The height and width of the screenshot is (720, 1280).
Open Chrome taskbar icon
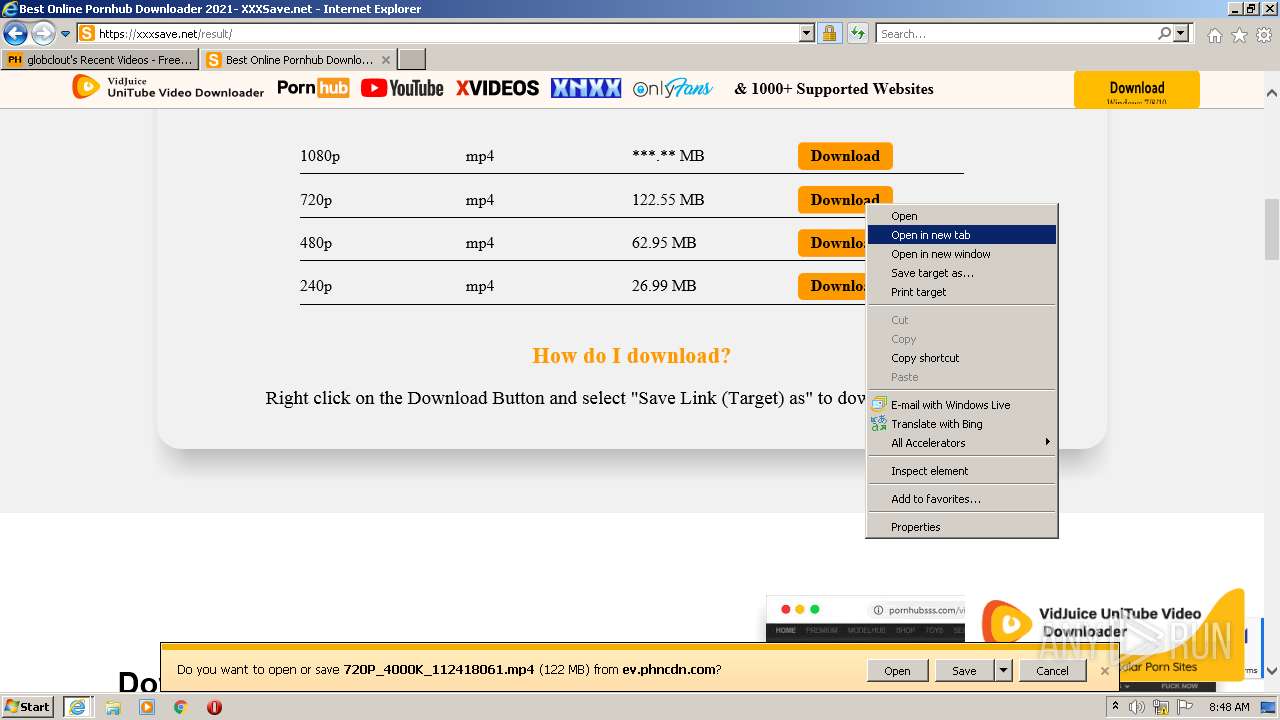tap(181, 707)
